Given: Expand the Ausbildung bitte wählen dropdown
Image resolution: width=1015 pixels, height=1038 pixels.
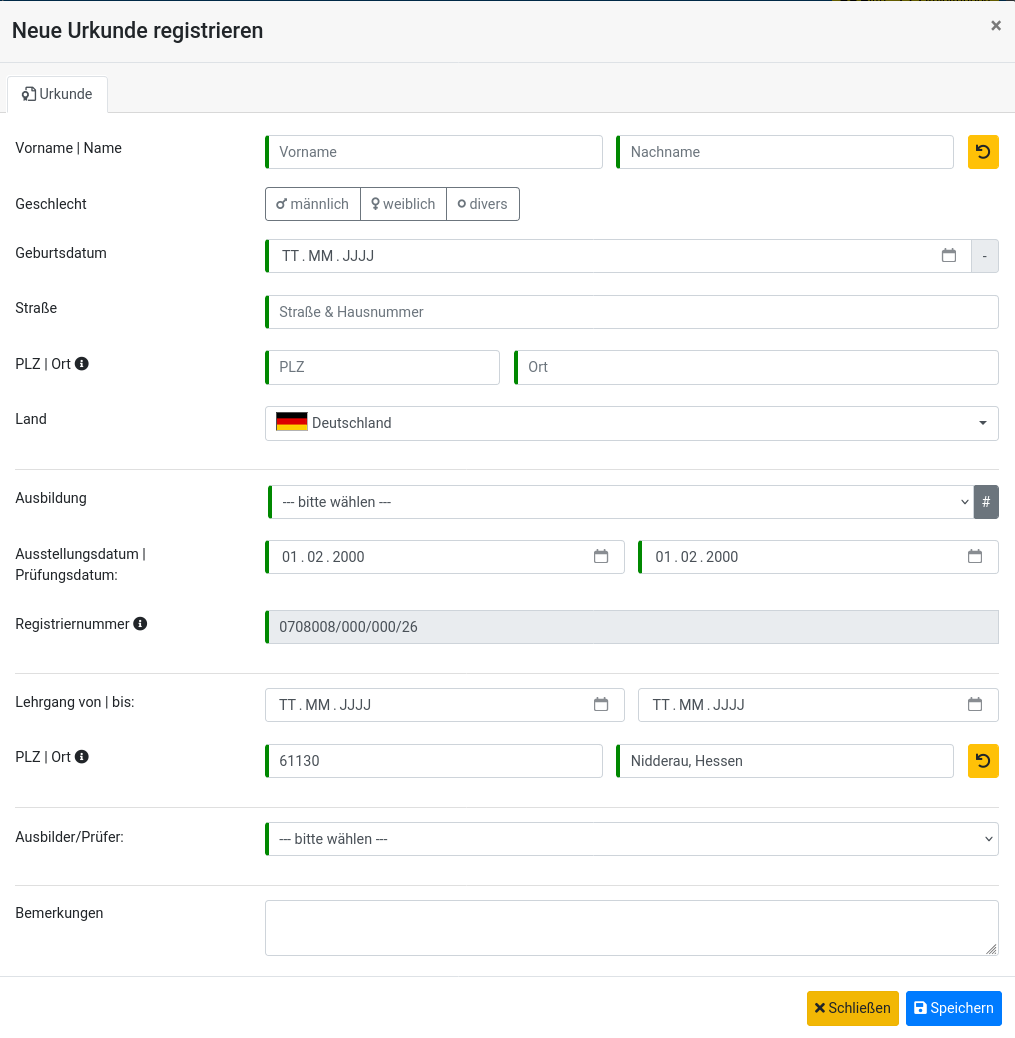Looking at the screenshot, I should 621,502.
